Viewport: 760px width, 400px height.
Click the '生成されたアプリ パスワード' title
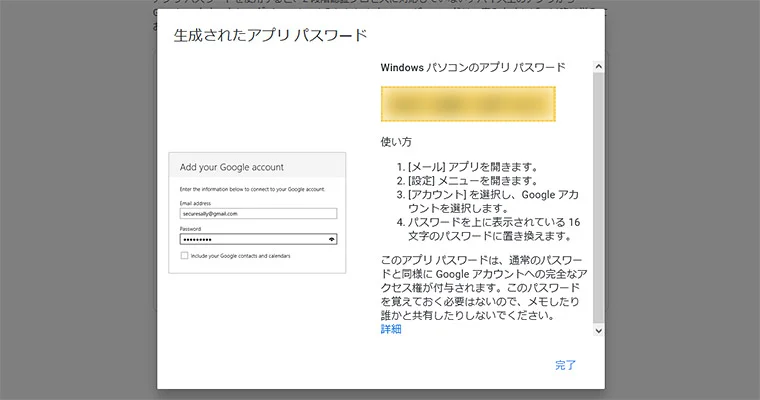[270, 35]
